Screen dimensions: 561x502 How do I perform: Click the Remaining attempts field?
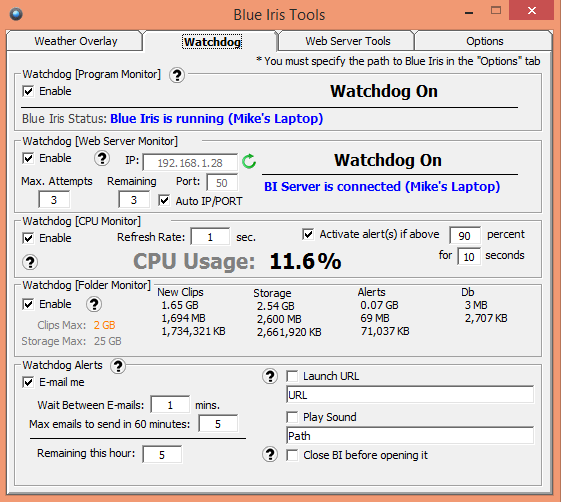134,200
